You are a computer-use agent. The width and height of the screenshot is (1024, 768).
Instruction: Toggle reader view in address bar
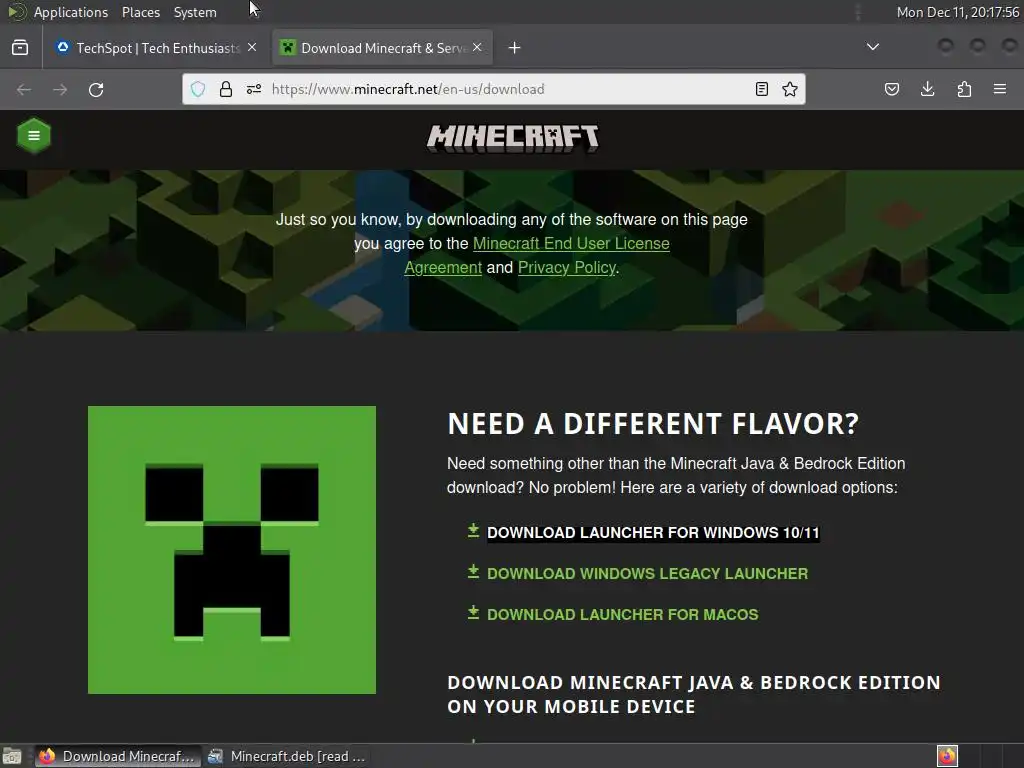[761, 89]
